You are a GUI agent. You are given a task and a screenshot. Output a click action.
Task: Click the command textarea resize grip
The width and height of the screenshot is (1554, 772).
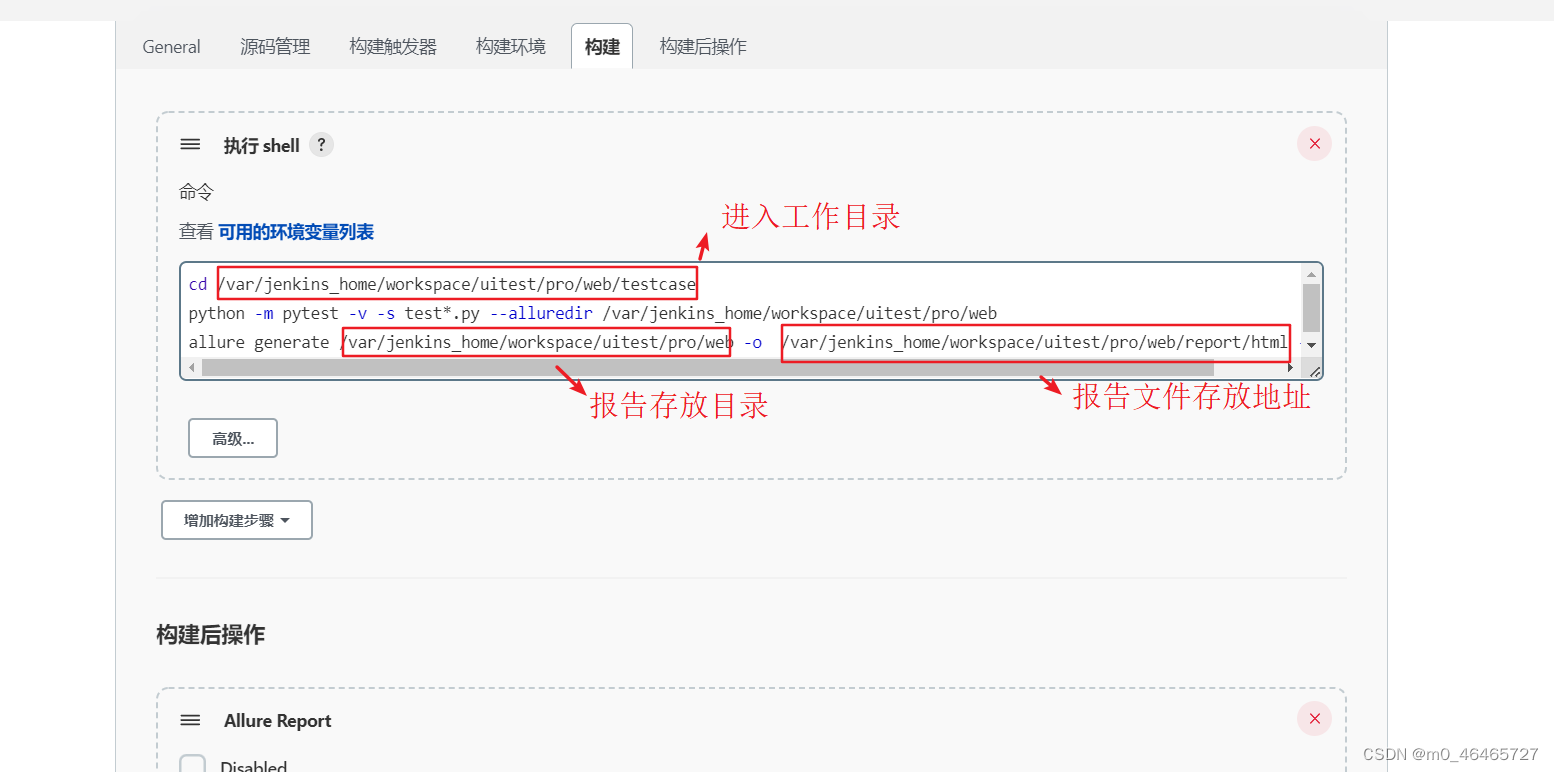click(1314, 370)
